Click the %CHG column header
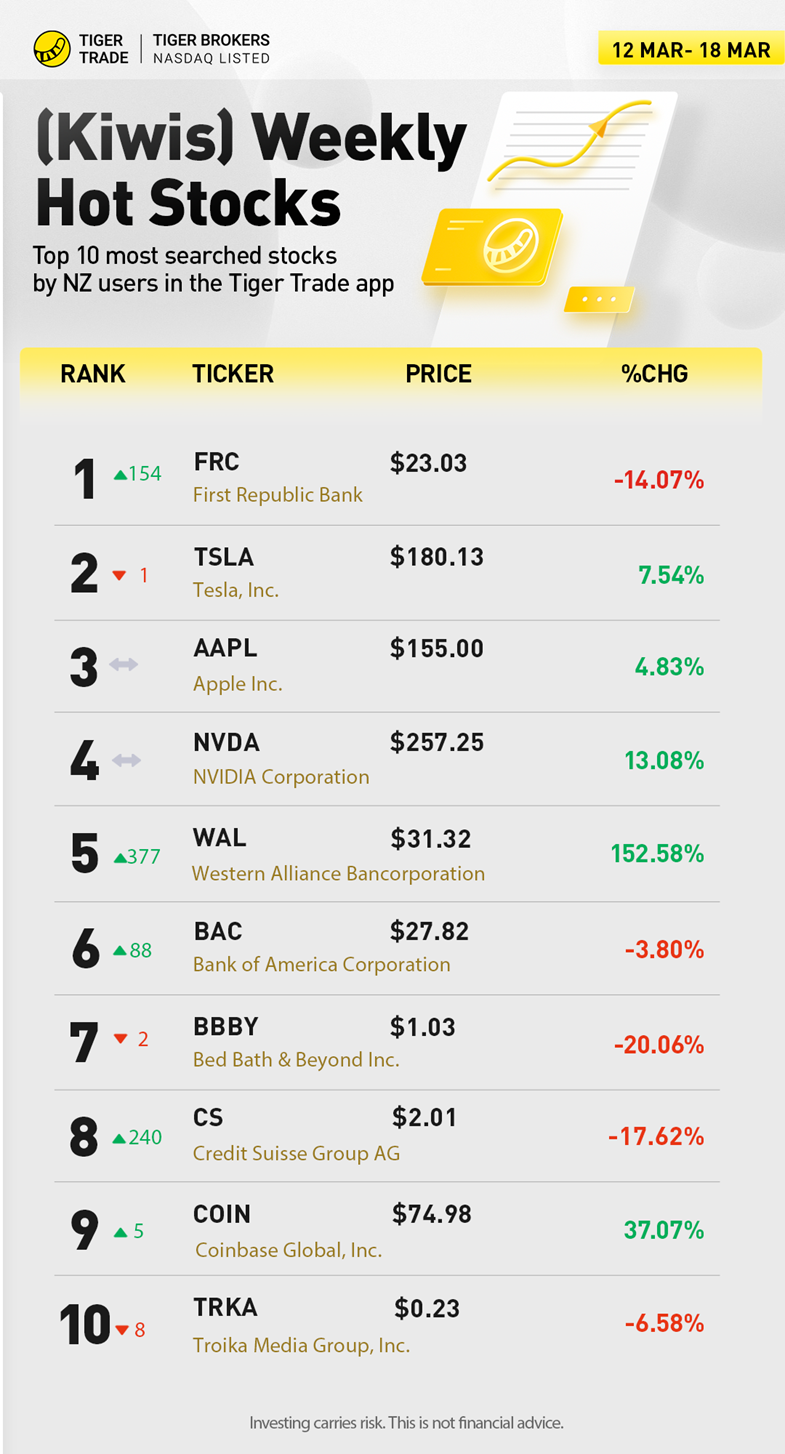Screen dimensions: 785x1454 [654, 374]
